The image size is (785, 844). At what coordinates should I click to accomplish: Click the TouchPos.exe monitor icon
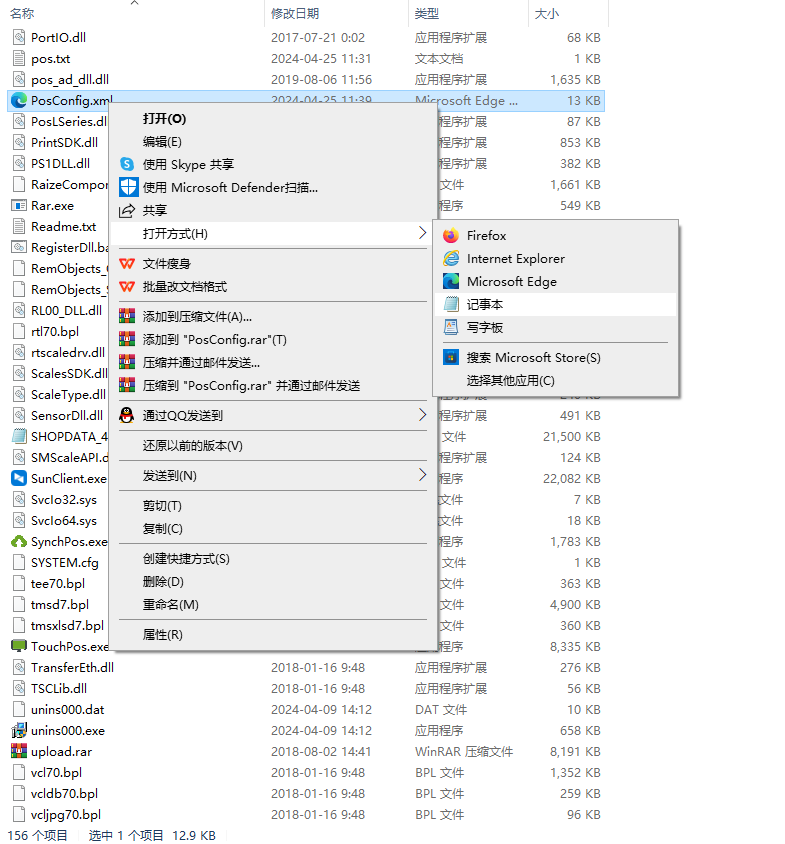(19, 646)
